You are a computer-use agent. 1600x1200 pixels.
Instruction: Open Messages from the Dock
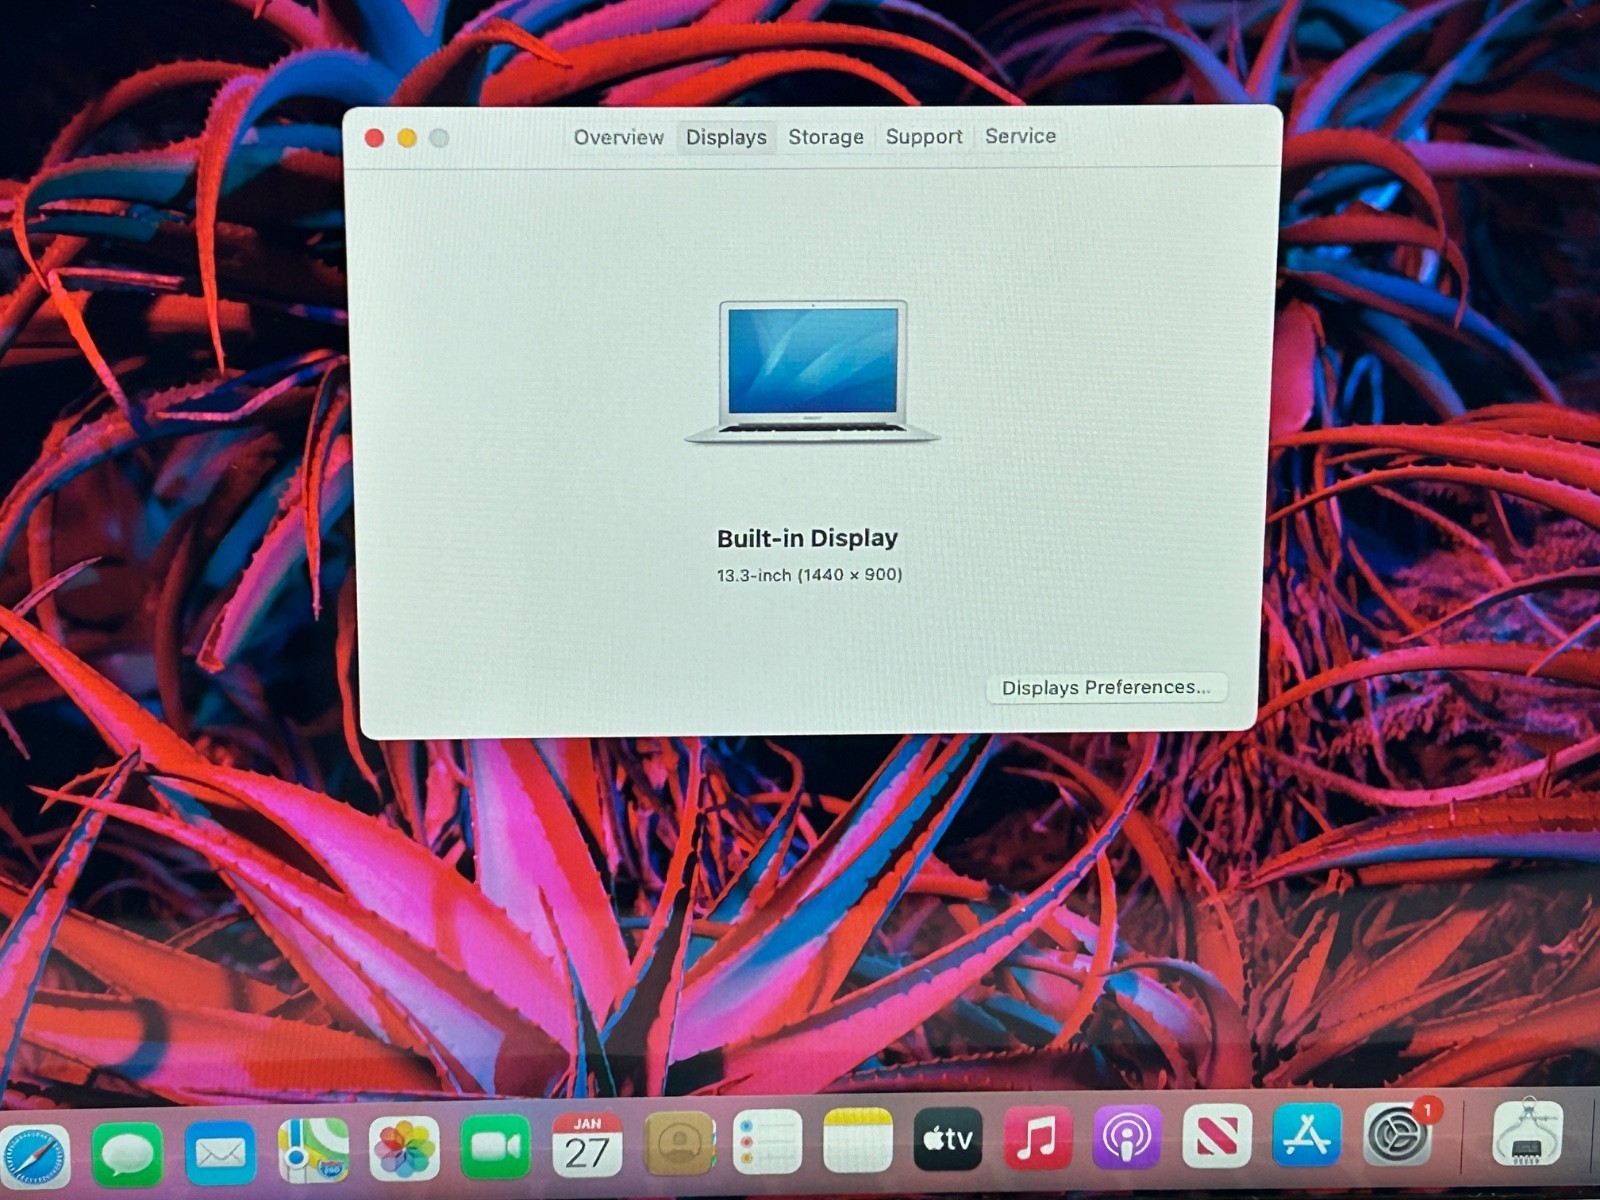point(128,1153)
